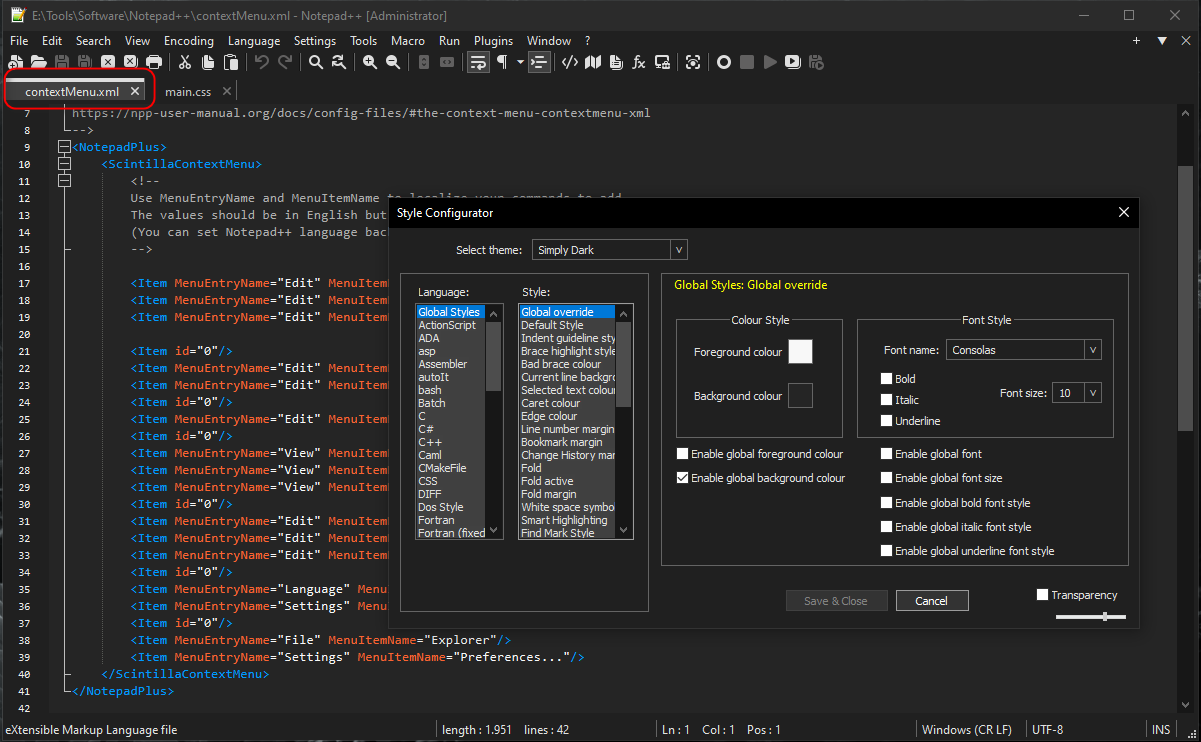The height and width of the screenshot is (742, 1201).
Task: Check Enable global font size
Action: coord(887,478)
